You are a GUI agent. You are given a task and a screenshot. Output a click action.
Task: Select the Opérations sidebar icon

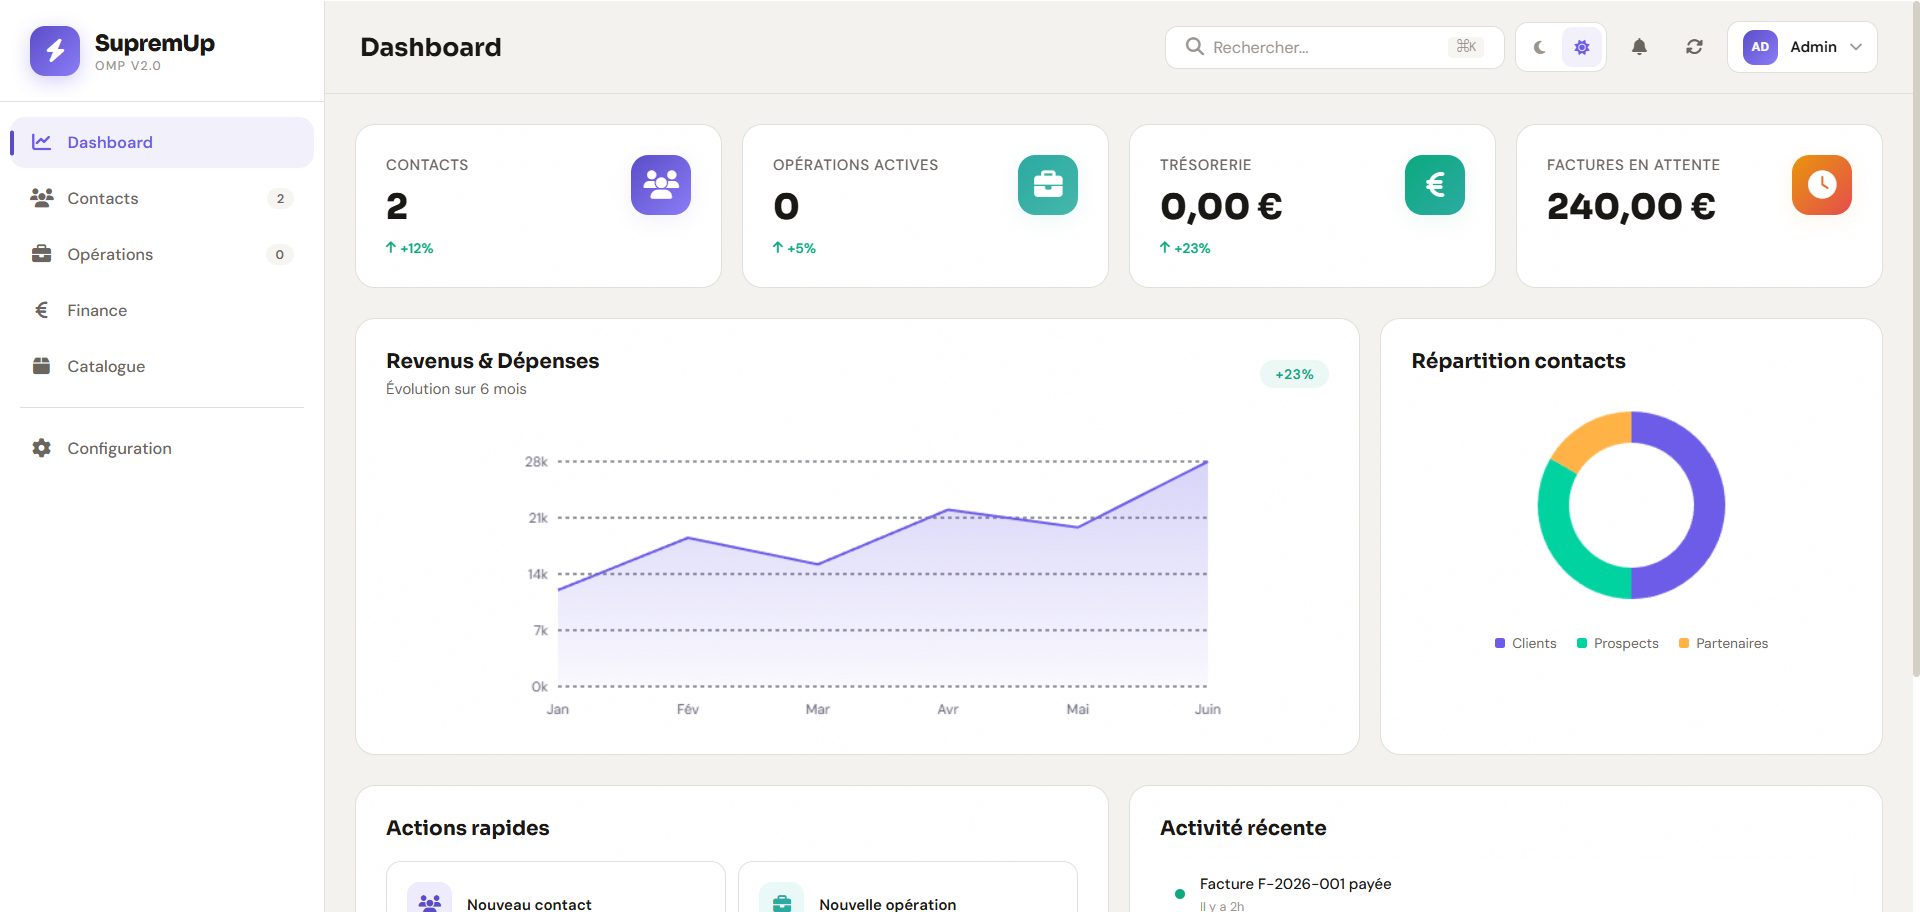click(41, 254)
